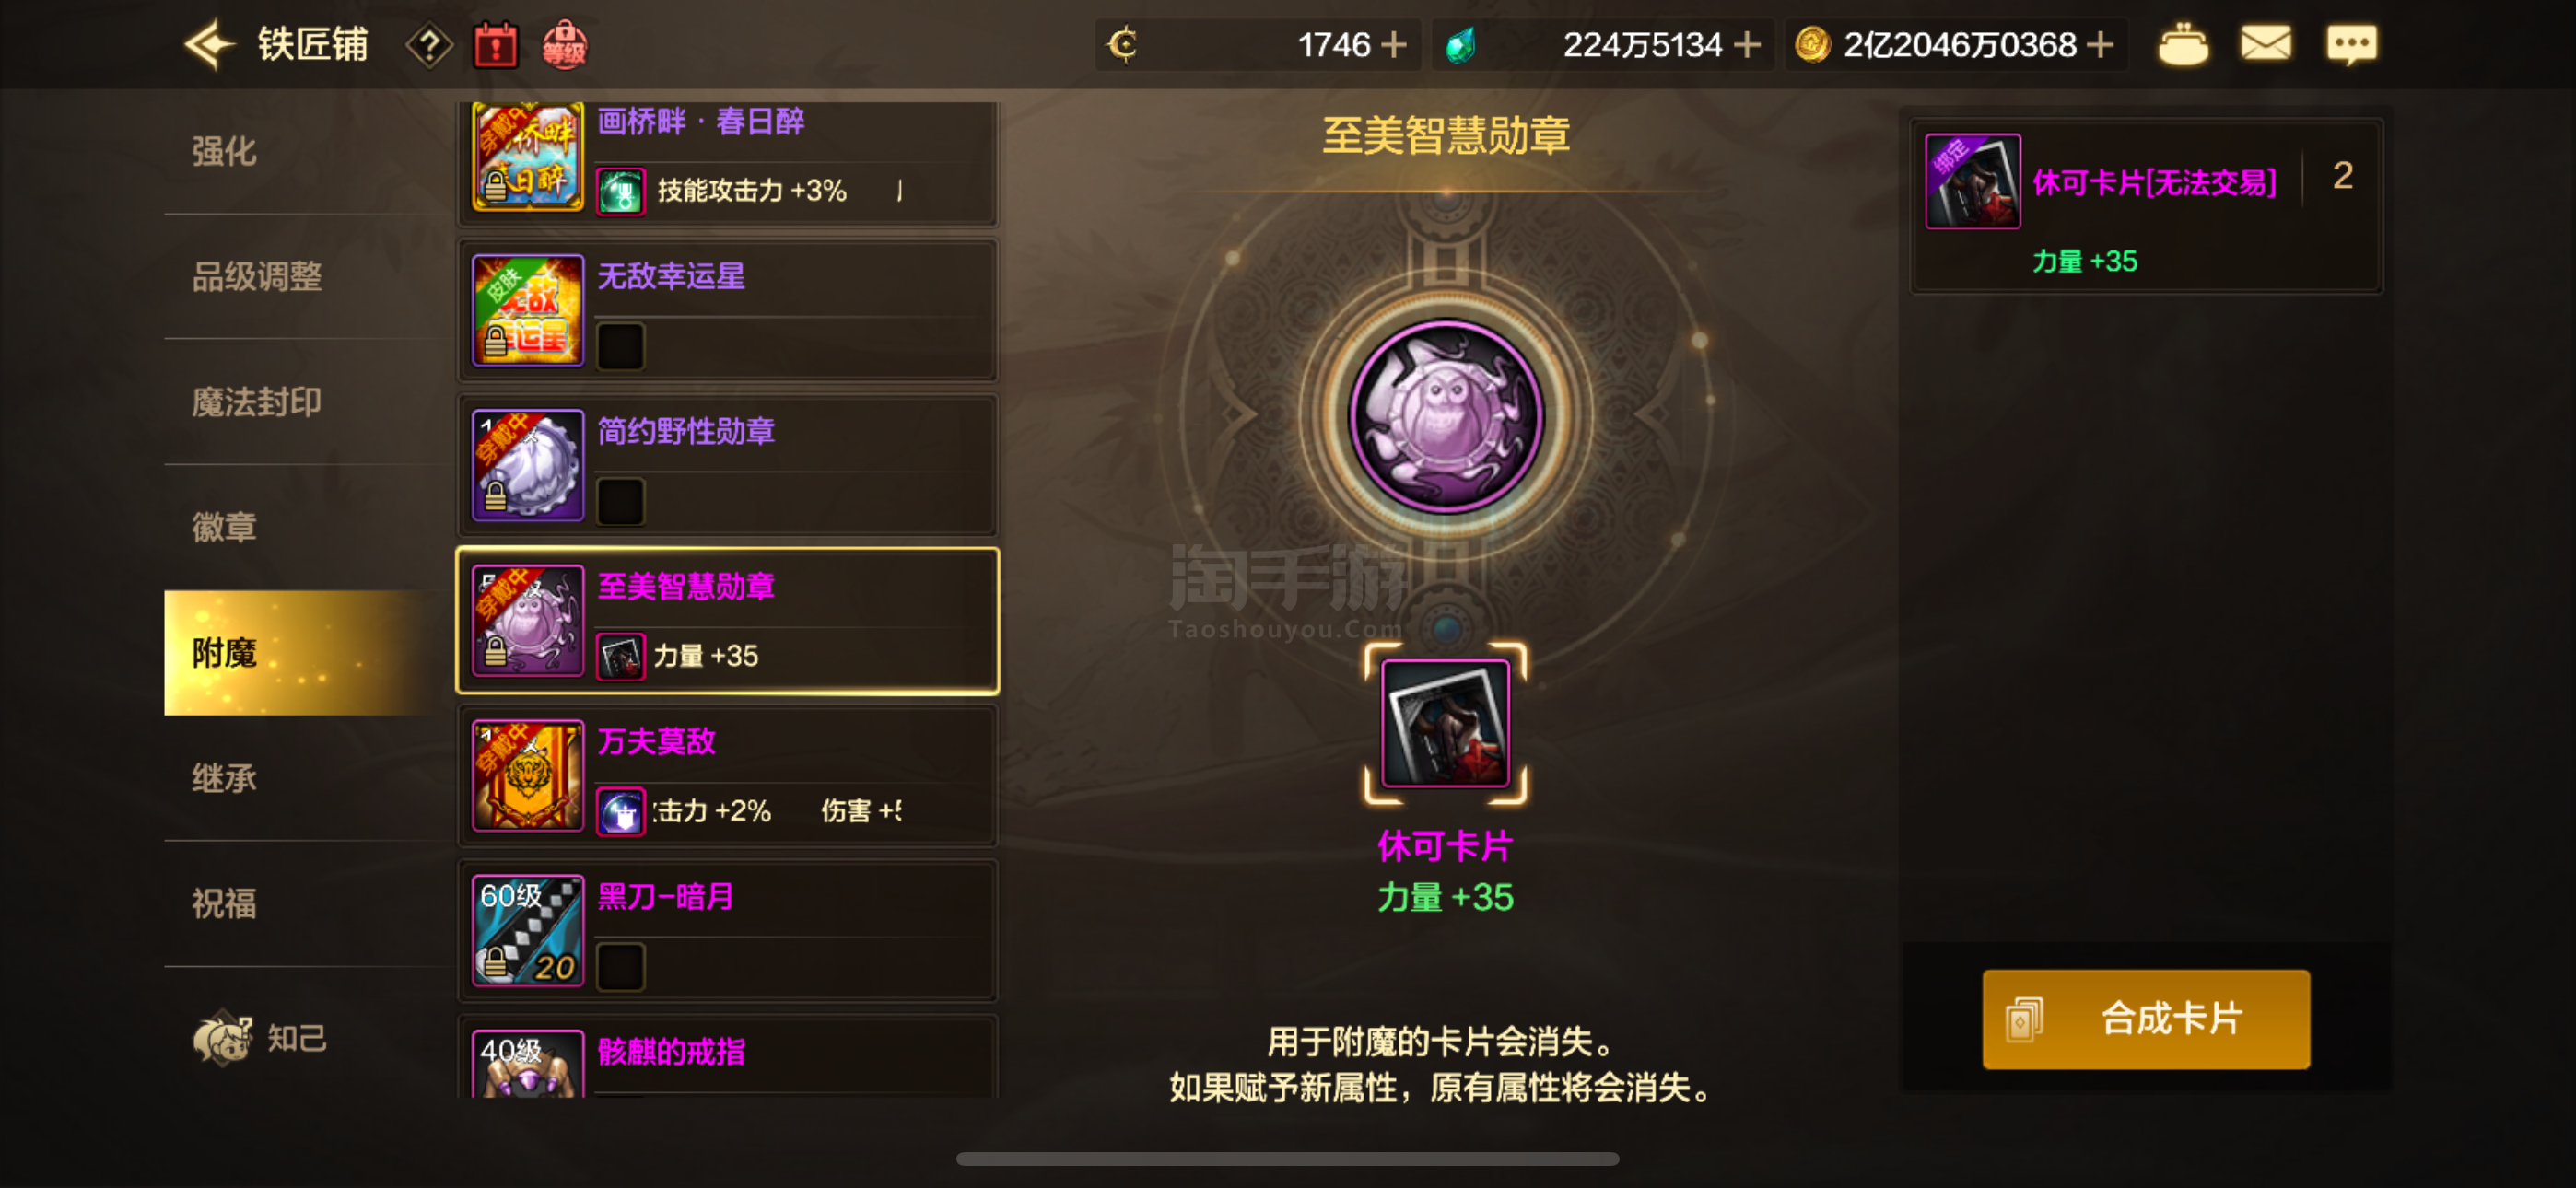Select the 休可卡片[无法交易] card entry
This screenshot has height=1188, width=2576.
(x=2146, y=206)
